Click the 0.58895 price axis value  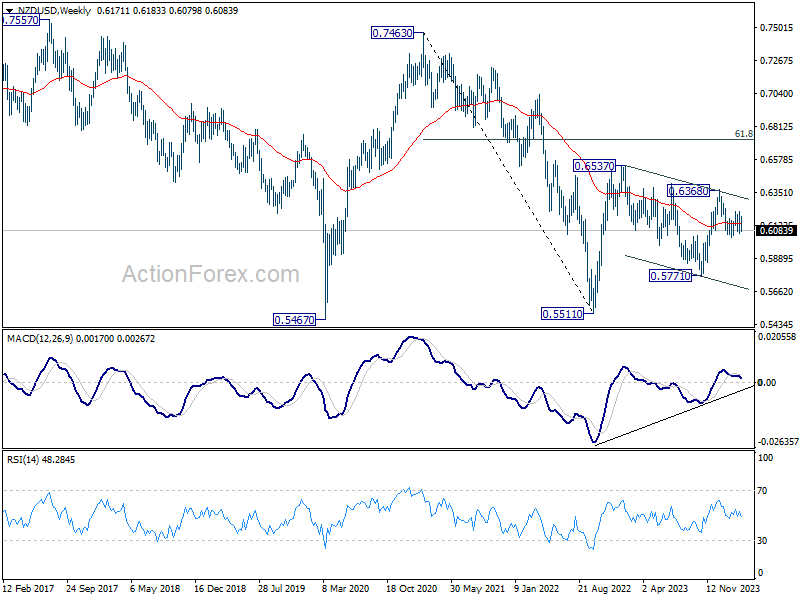tap(777, 259)
